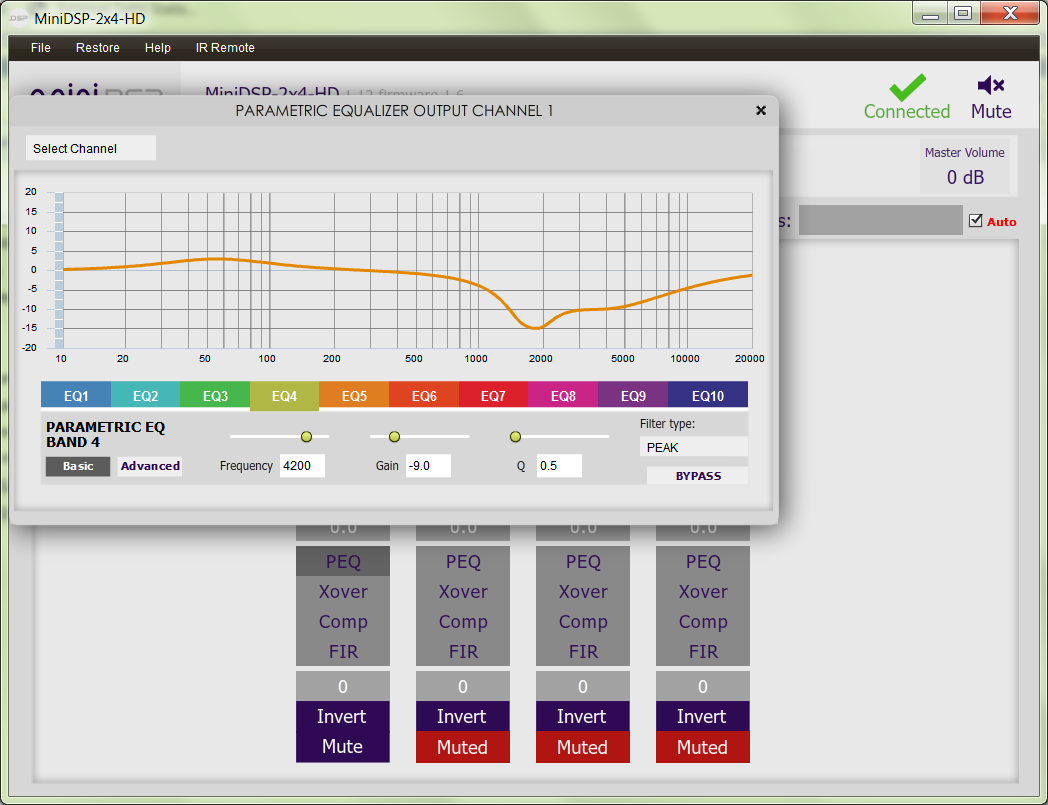1048x805 pixels.
Task: Click the Gain input field showing -9.0
Action: coord(428,465)
